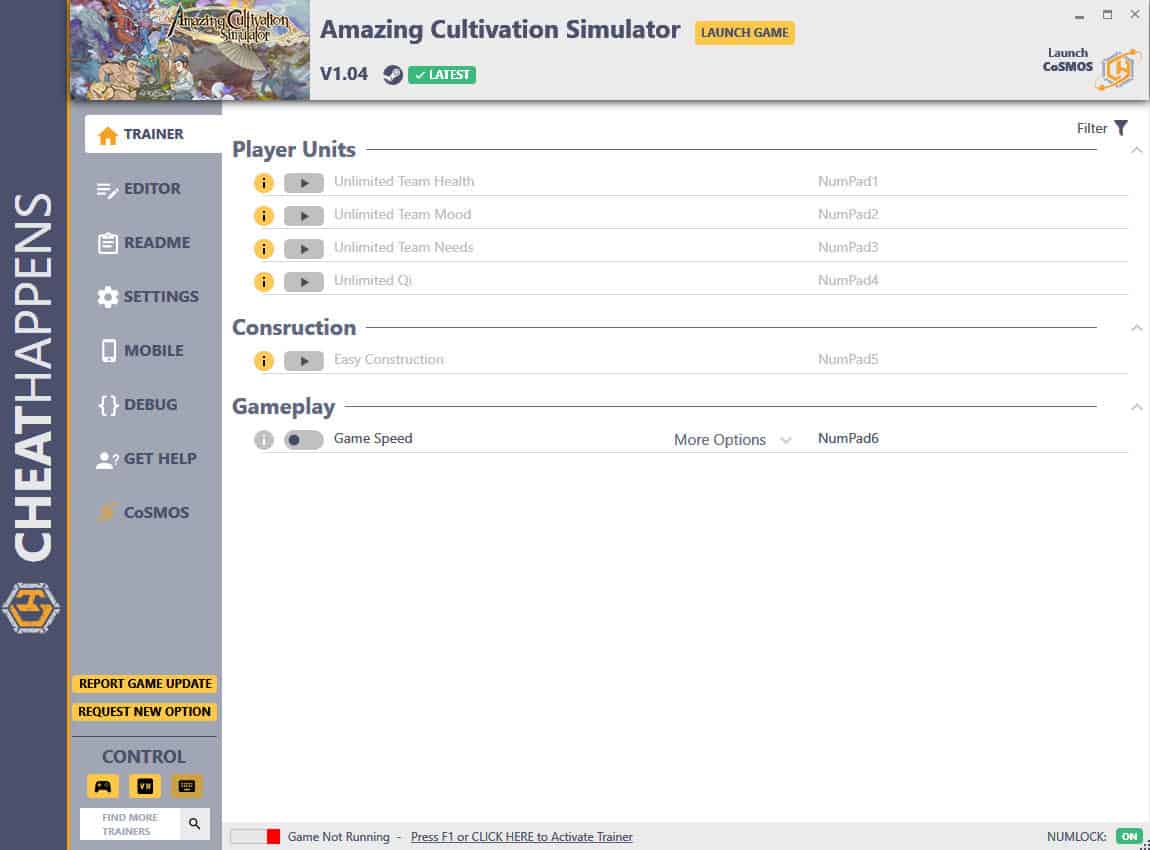Image resolution: width=1150 pixels, height=850 pixels.
Task: Collapse the Consruction section
Action: coord(1136,328)
